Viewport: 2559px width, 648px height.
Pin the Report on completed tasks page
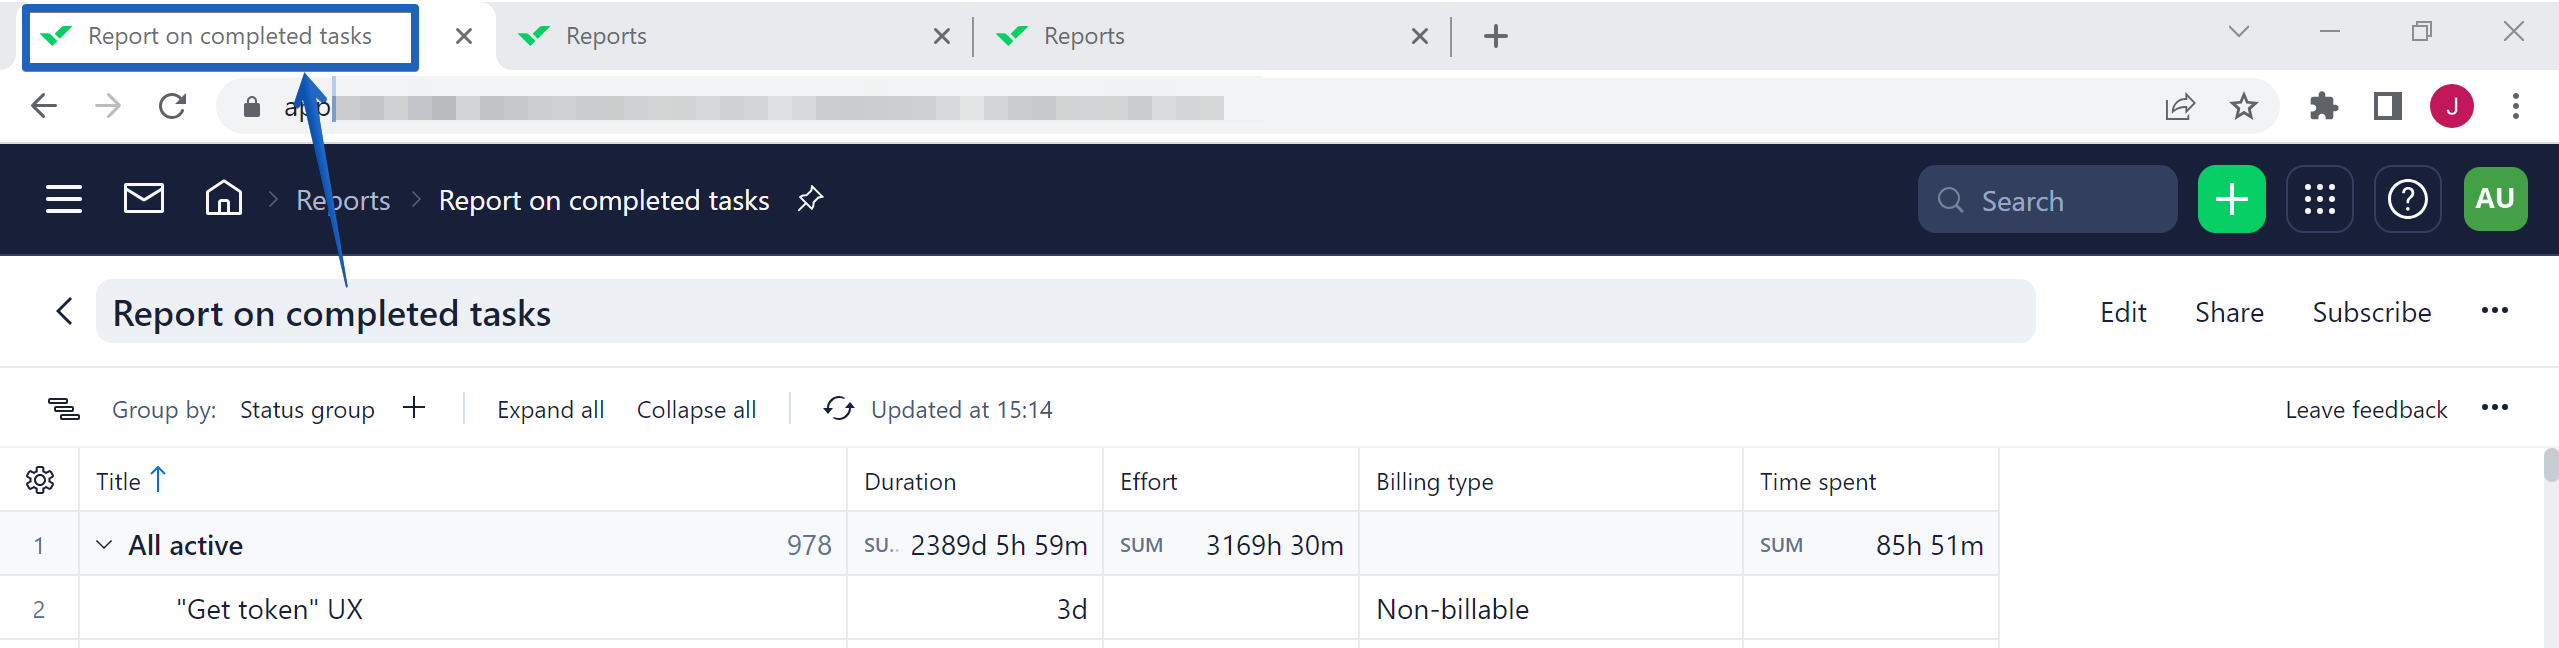[x=810, y=199]
